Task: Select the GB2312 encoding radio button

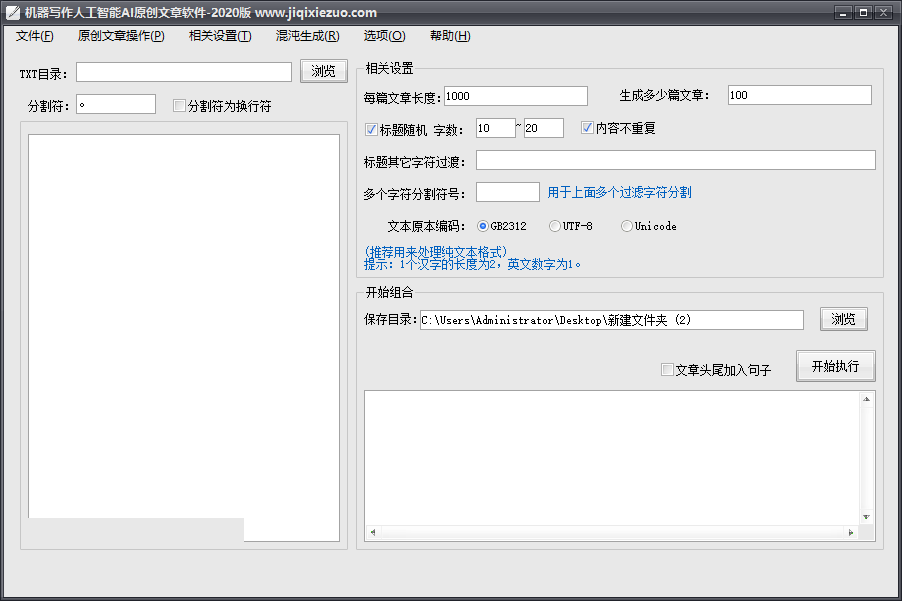Action: (483, 226)
